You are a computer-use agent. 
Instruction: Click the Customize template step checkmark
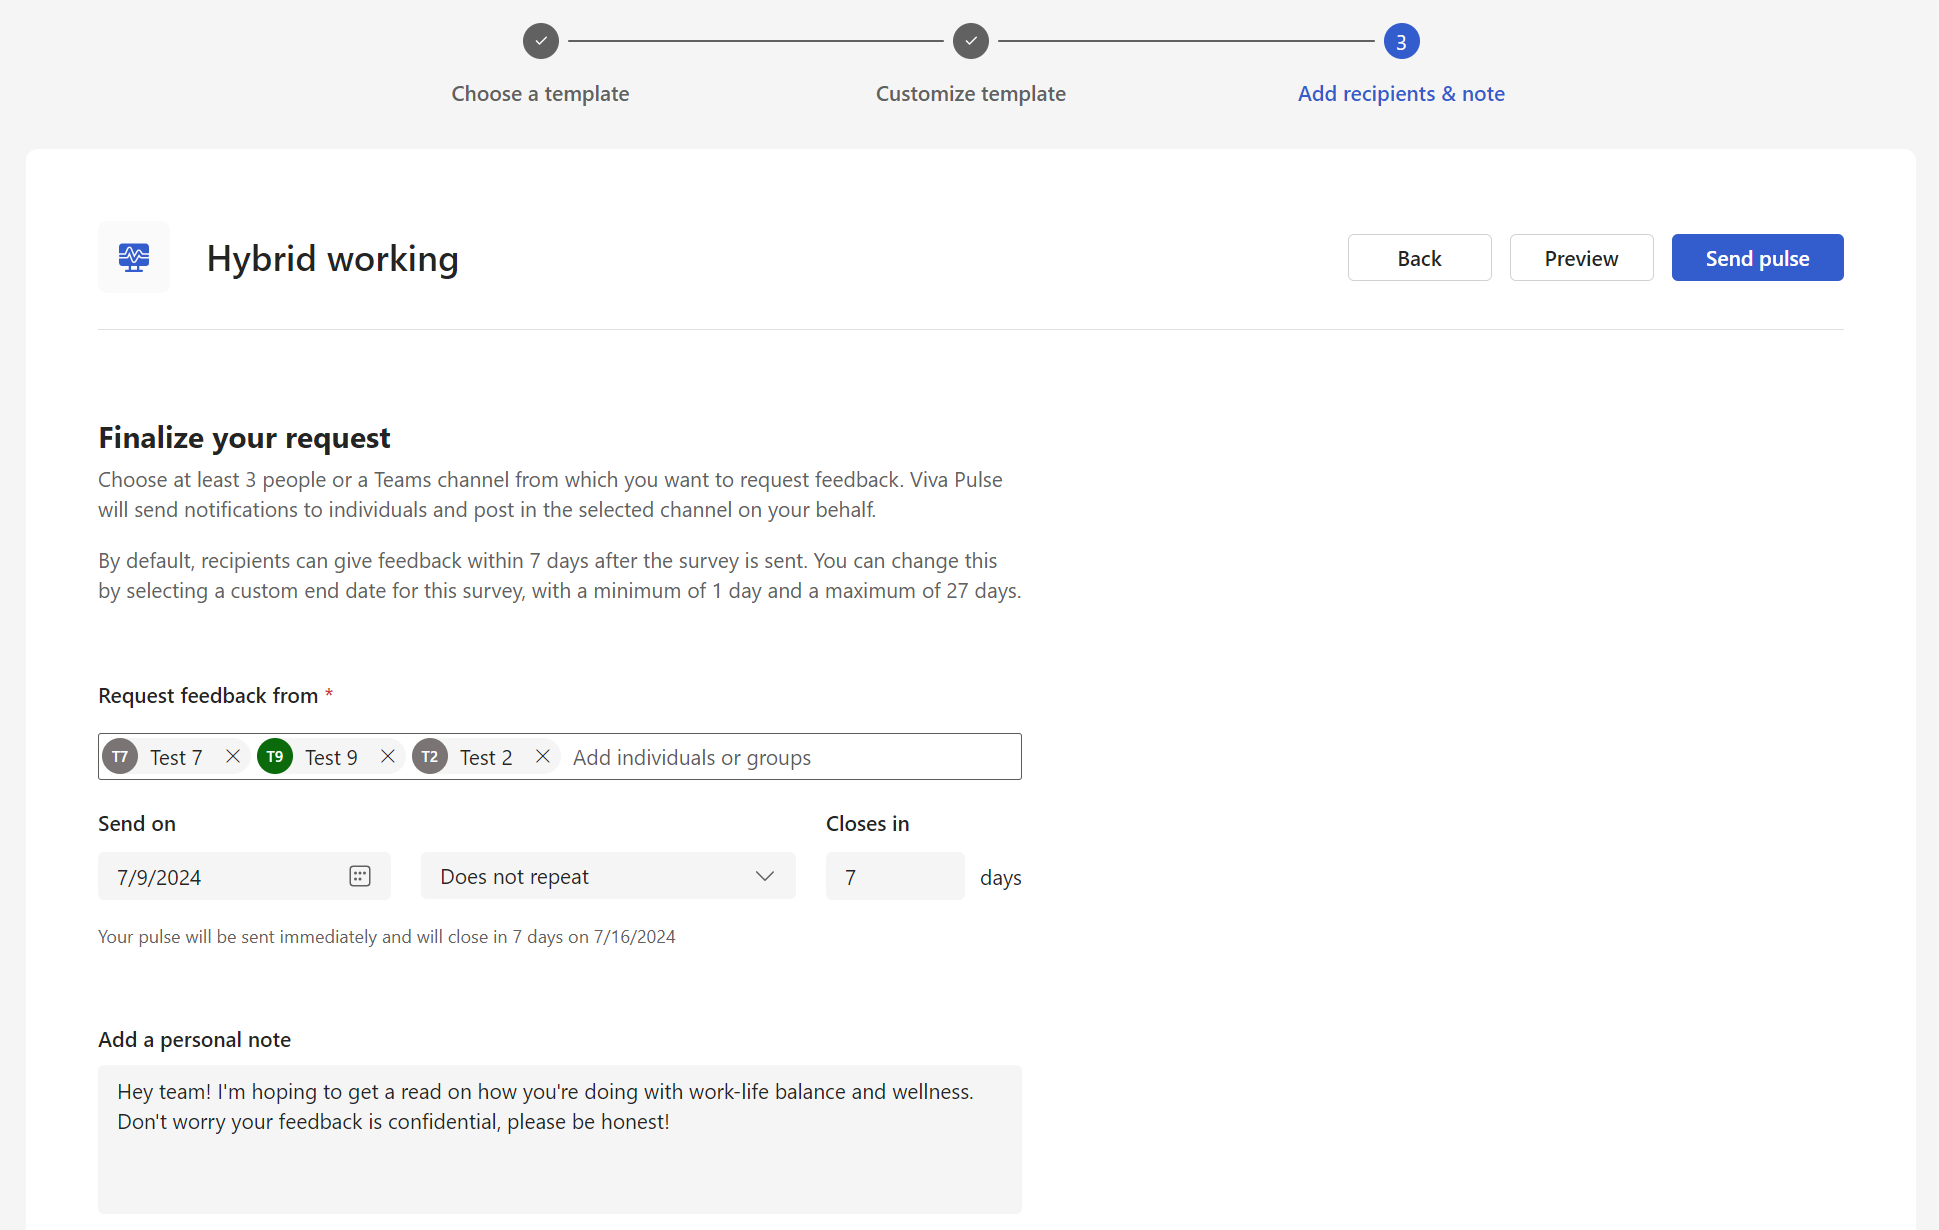point(971,41)
